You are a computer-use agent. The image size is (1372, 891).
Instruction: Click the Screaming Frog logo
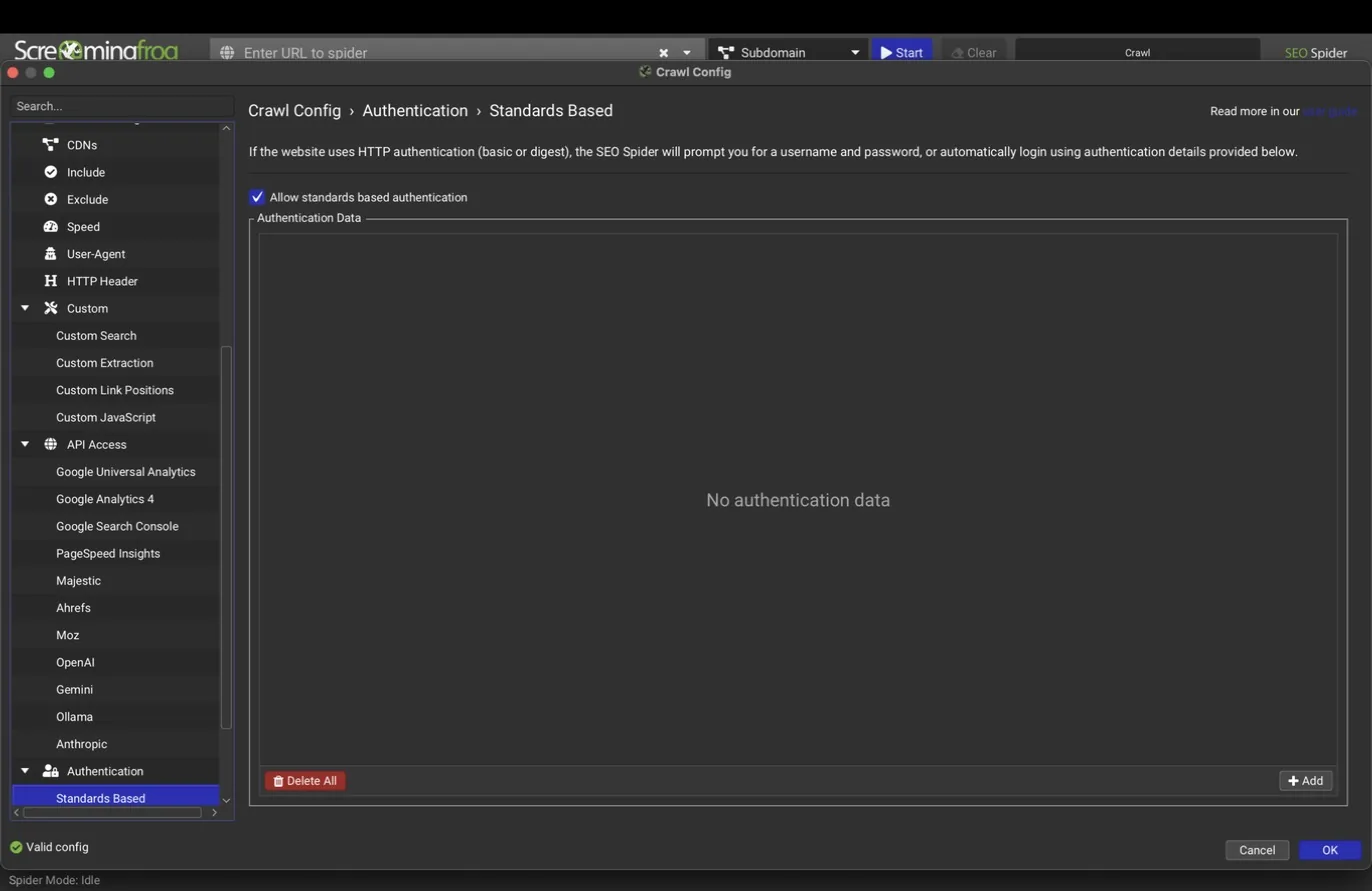coord(96,50)
